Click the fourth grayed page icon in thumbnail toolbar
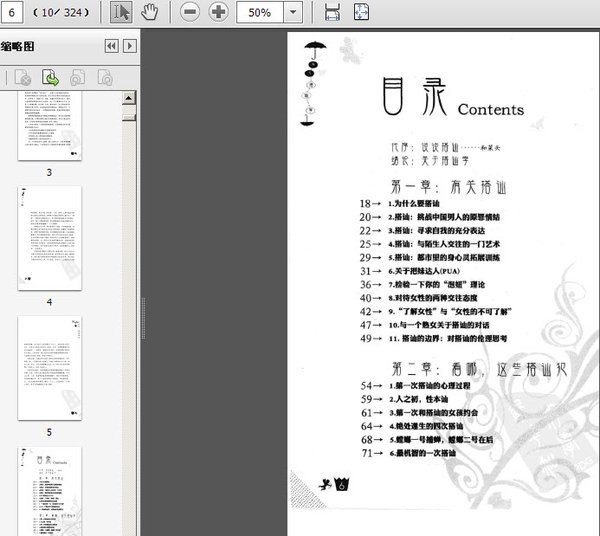Viewport: 600px width, 536px height. click(105, 77)
